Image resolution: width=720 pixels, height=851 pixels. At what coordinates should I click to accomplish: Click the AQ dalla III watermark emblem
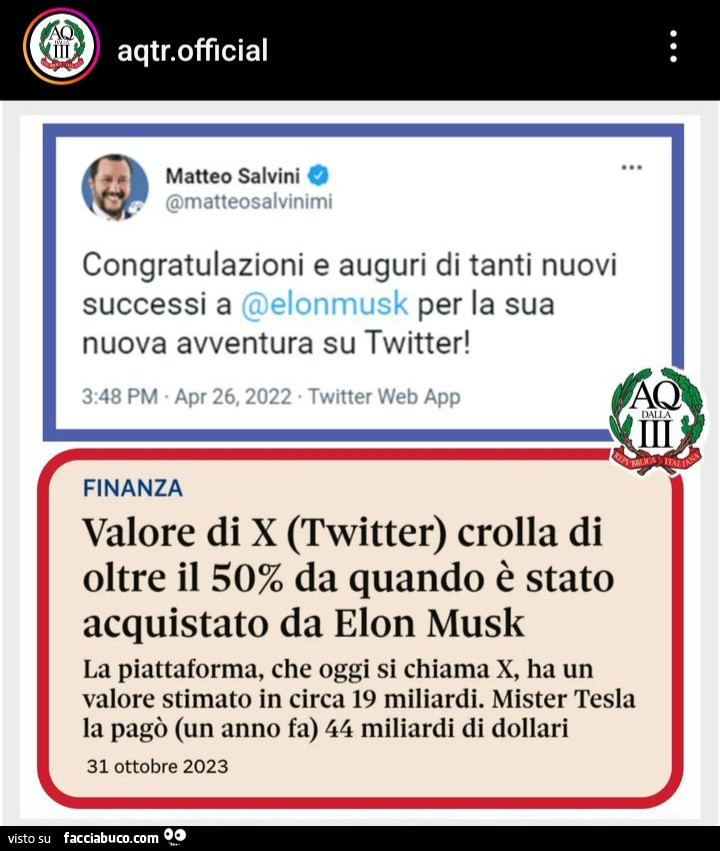657,421
